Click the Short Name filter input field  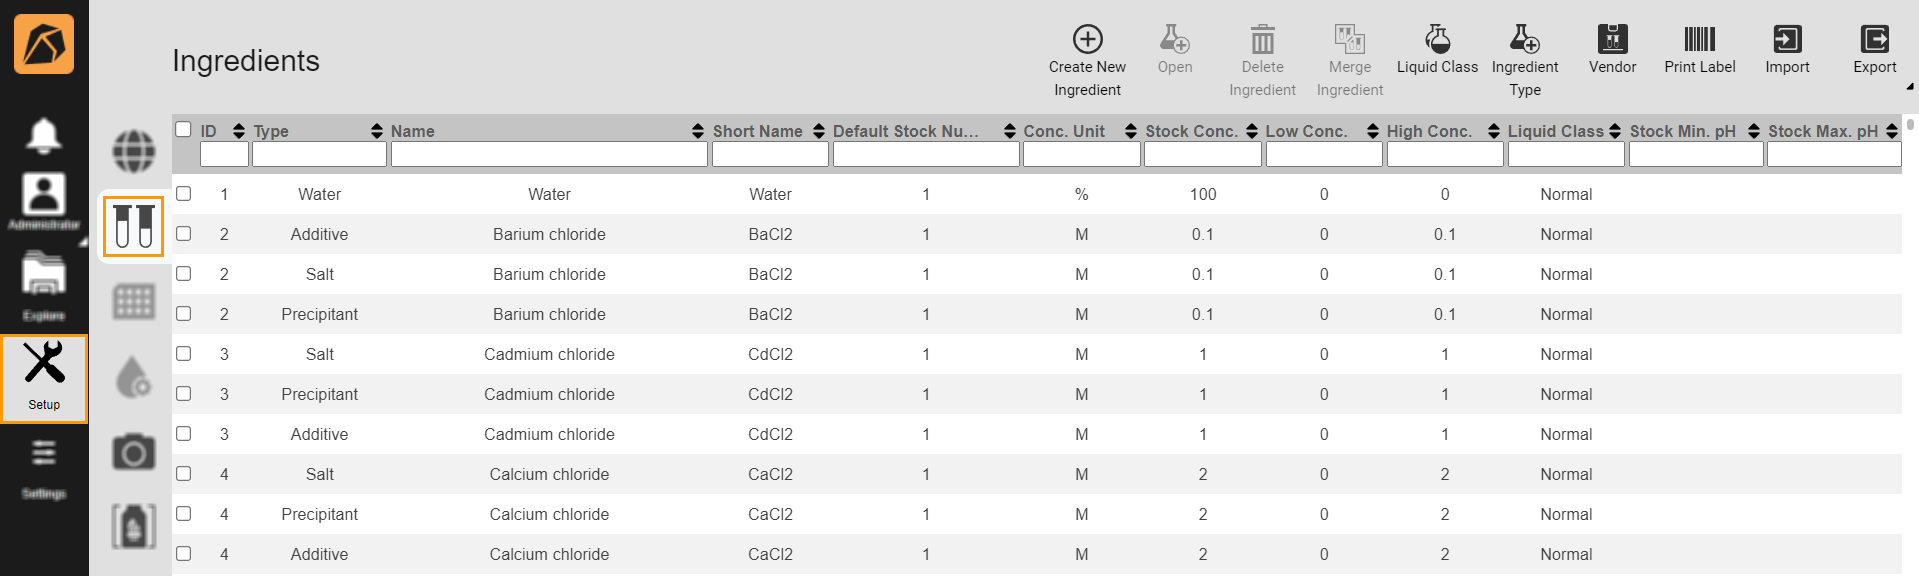coord(770,154)
